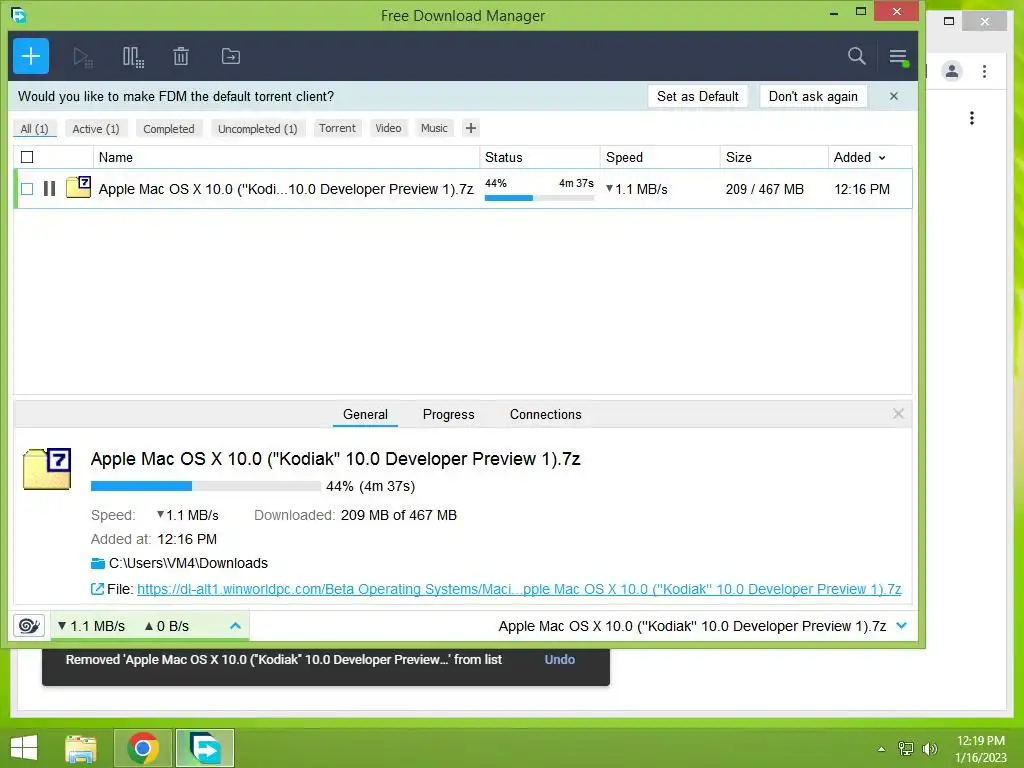Click the download speed arrow in Speed column

(609, 189)
